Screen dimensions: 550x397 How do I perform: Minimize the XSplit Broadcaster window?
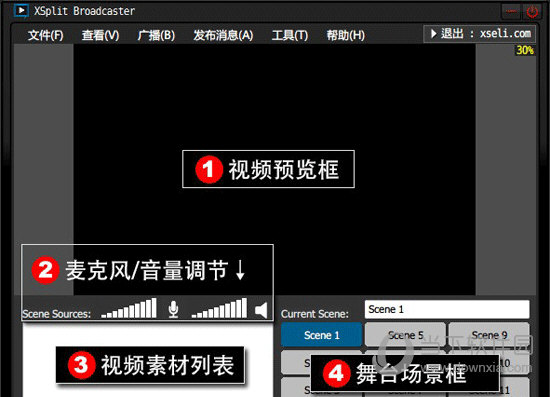click(511, 12)
